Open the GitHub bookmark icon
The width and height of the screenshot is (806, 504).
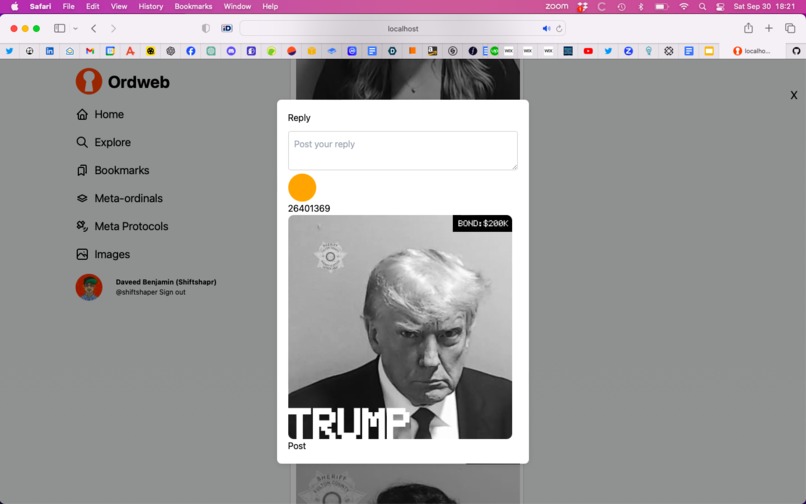pyautogui.click(x=796, y=51)
